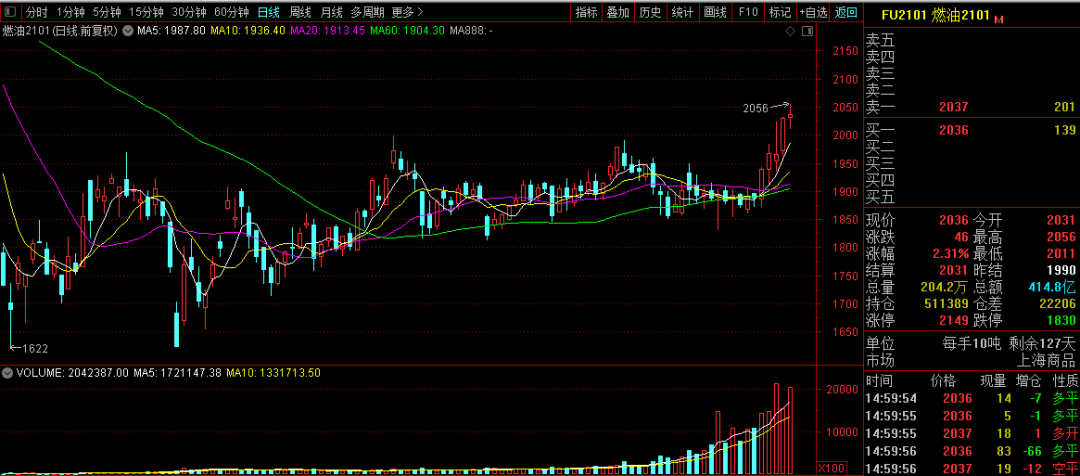Switch to the 60分钟 period tab
This screenshot has height=476, width=1080.
click(231, 12)
